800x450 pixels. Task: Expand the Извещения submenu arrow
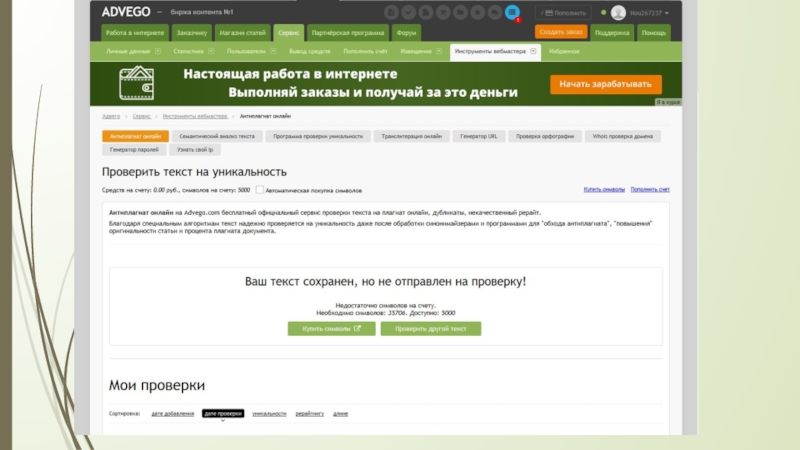[439, 51]
